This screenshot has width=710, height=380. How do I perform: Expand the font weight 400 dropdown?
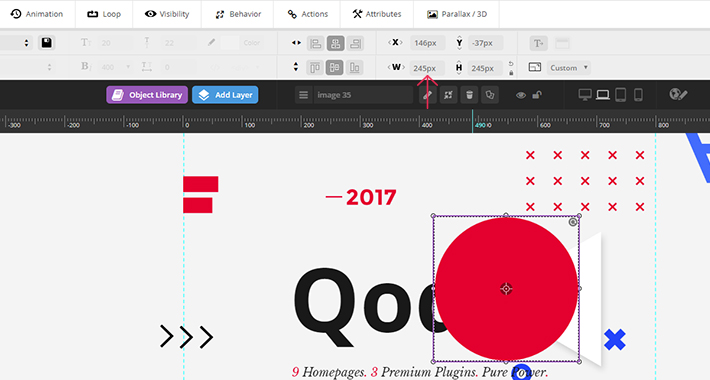point(115,67)
